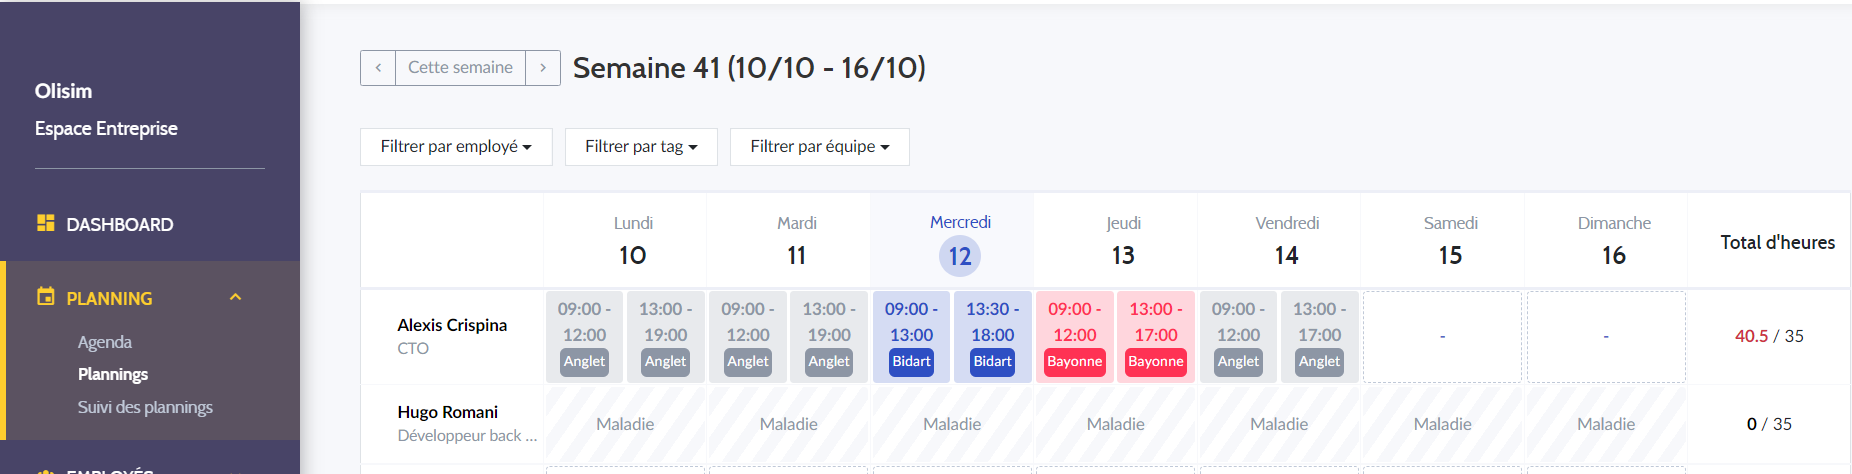Select Monday's 09:00-12:00 Anglet shift
1852x474 pixels.
584,336
